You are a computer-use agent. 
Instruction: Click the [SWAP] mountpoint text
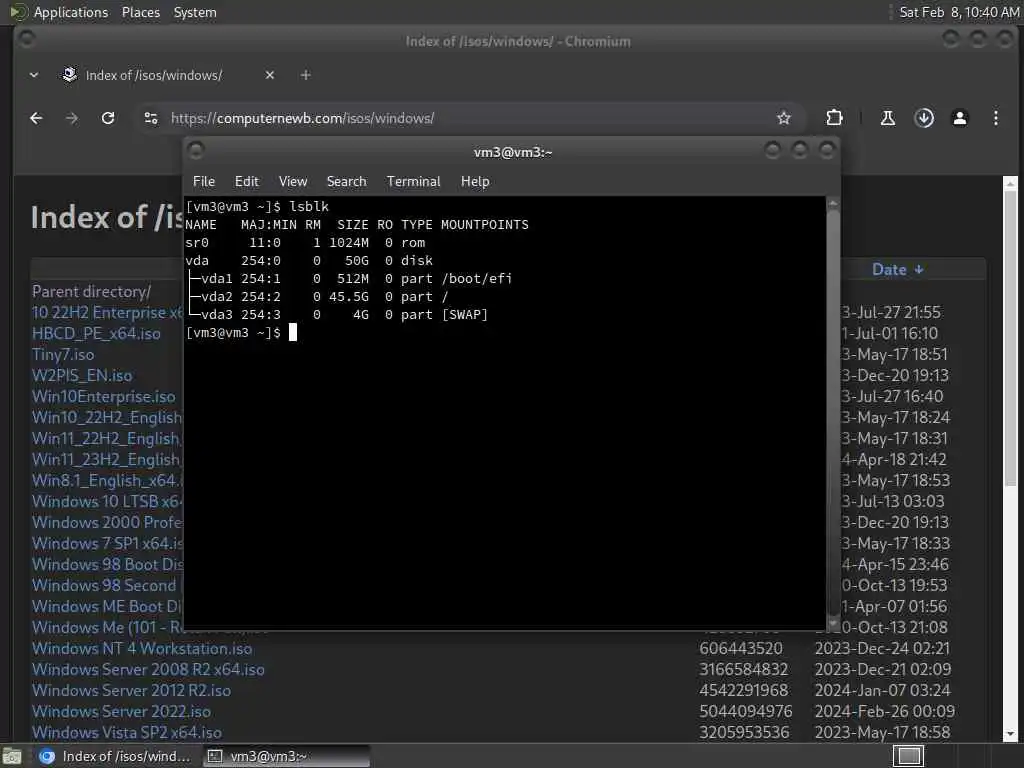point(465,315)
